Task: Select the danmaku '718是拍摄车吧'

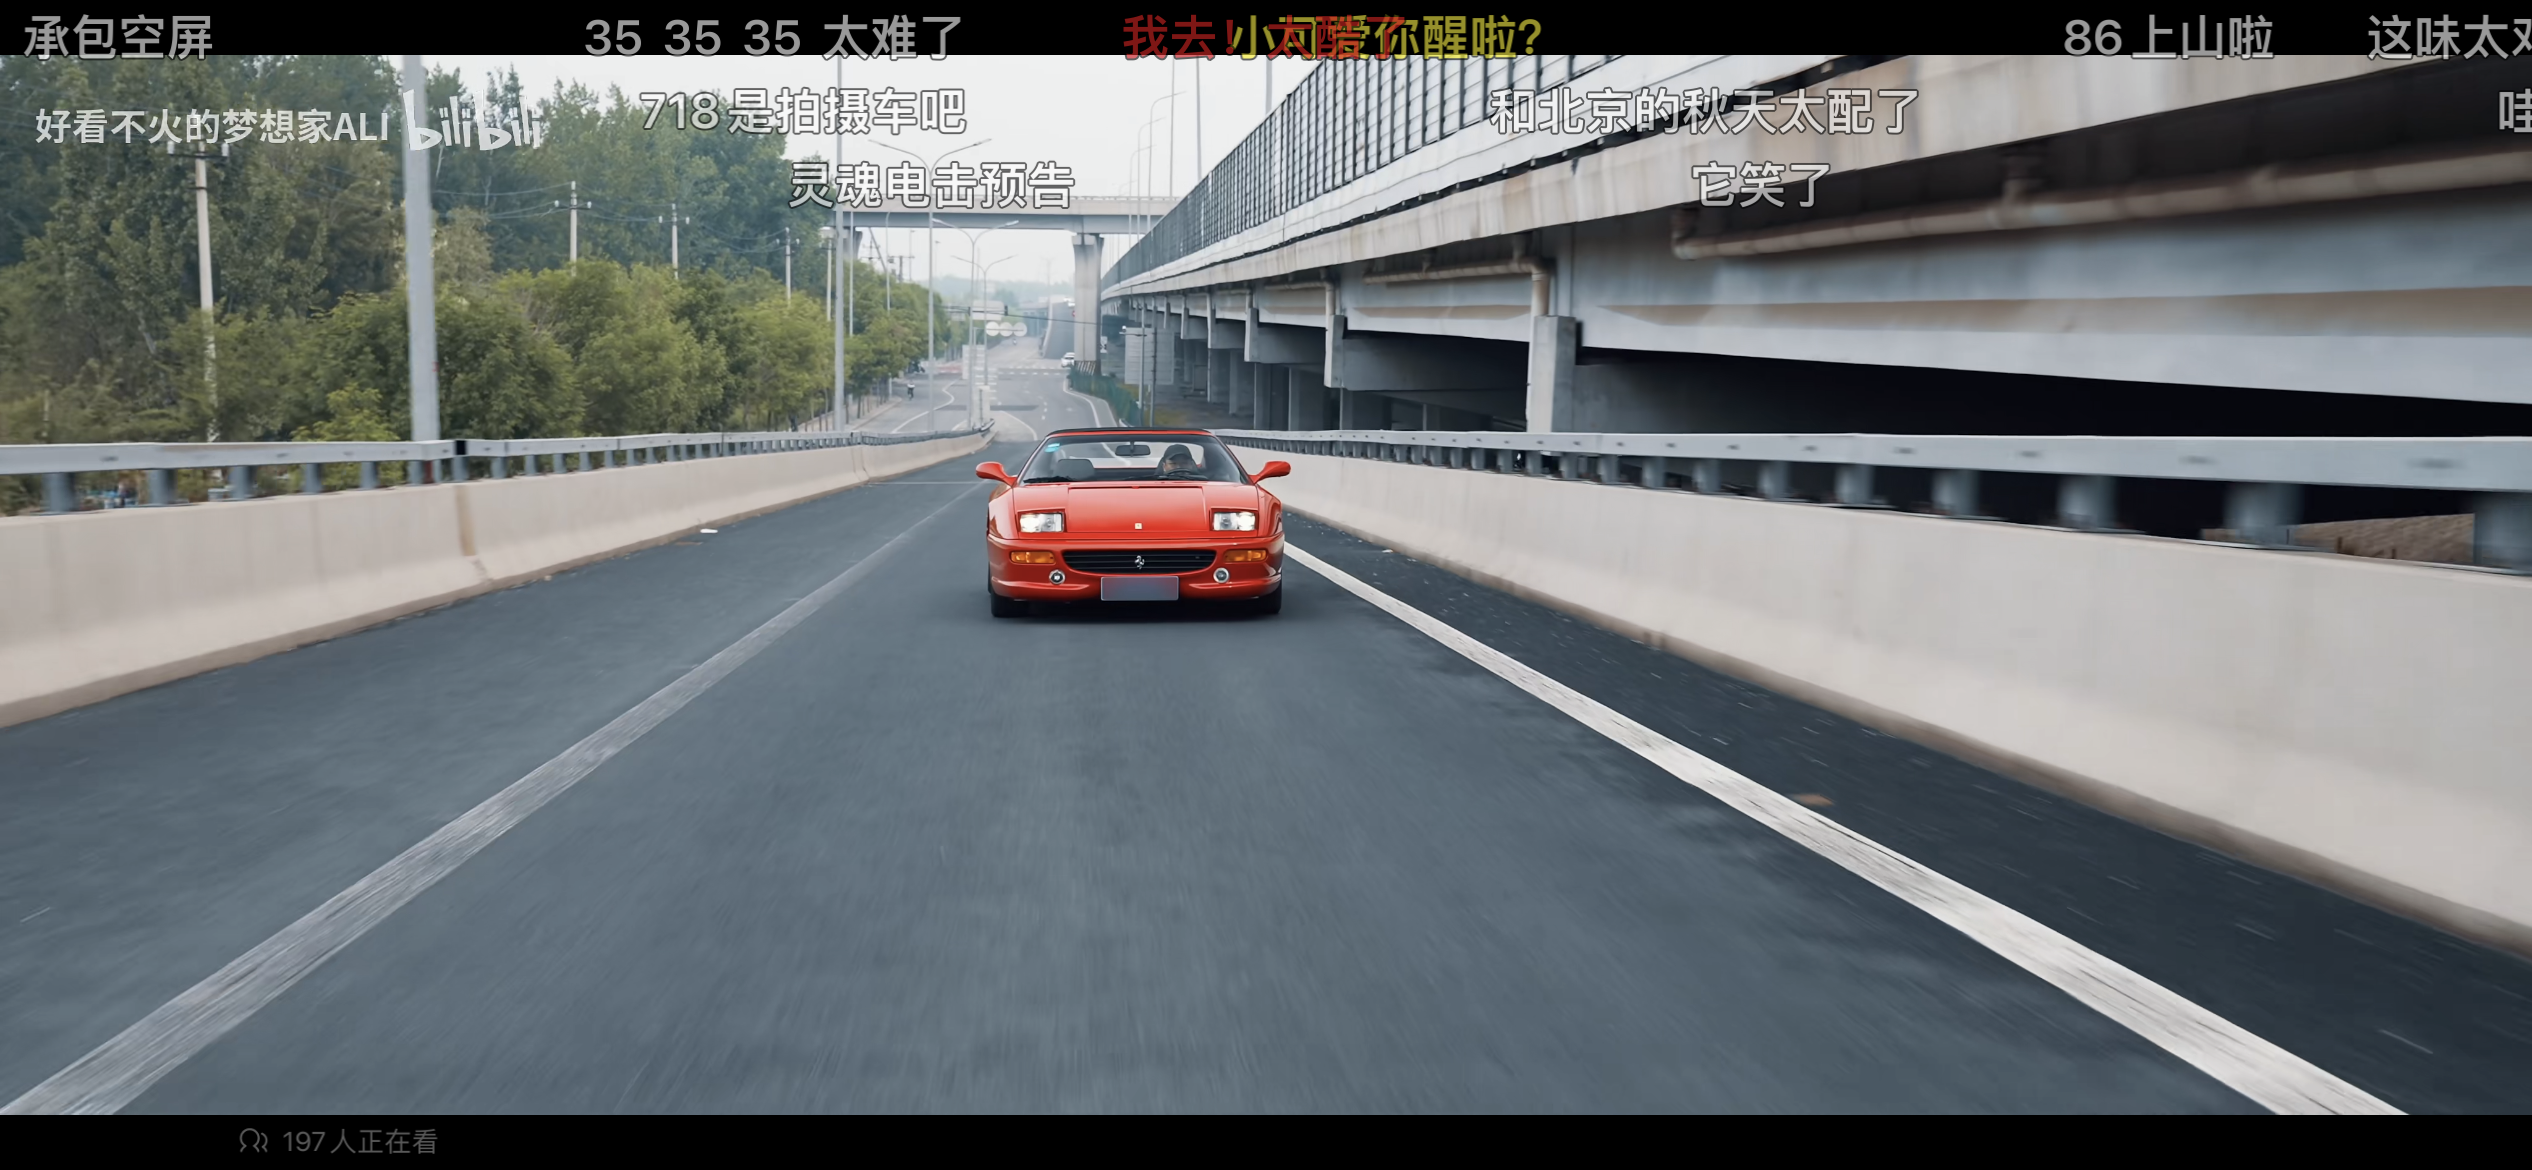Action: [x=802, y=111]
